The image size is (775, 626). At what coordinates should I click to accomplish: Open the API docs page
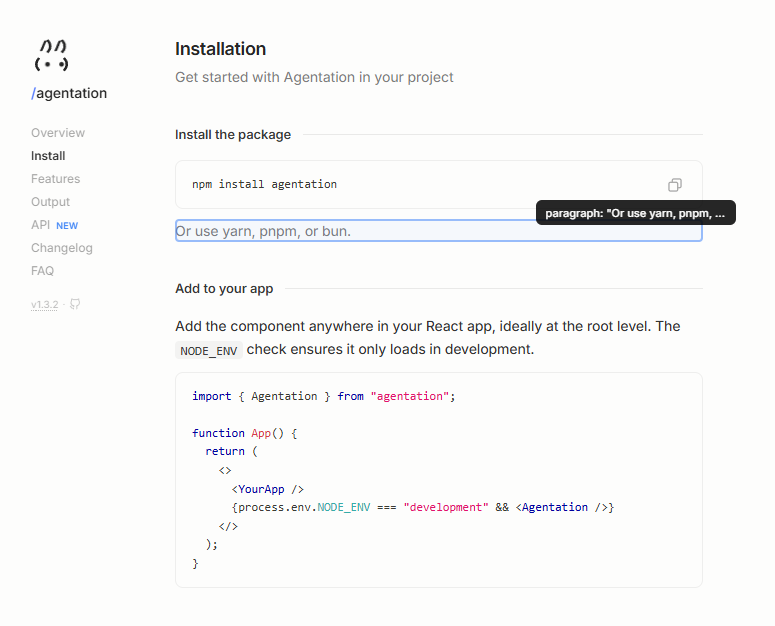click(40, 225)
